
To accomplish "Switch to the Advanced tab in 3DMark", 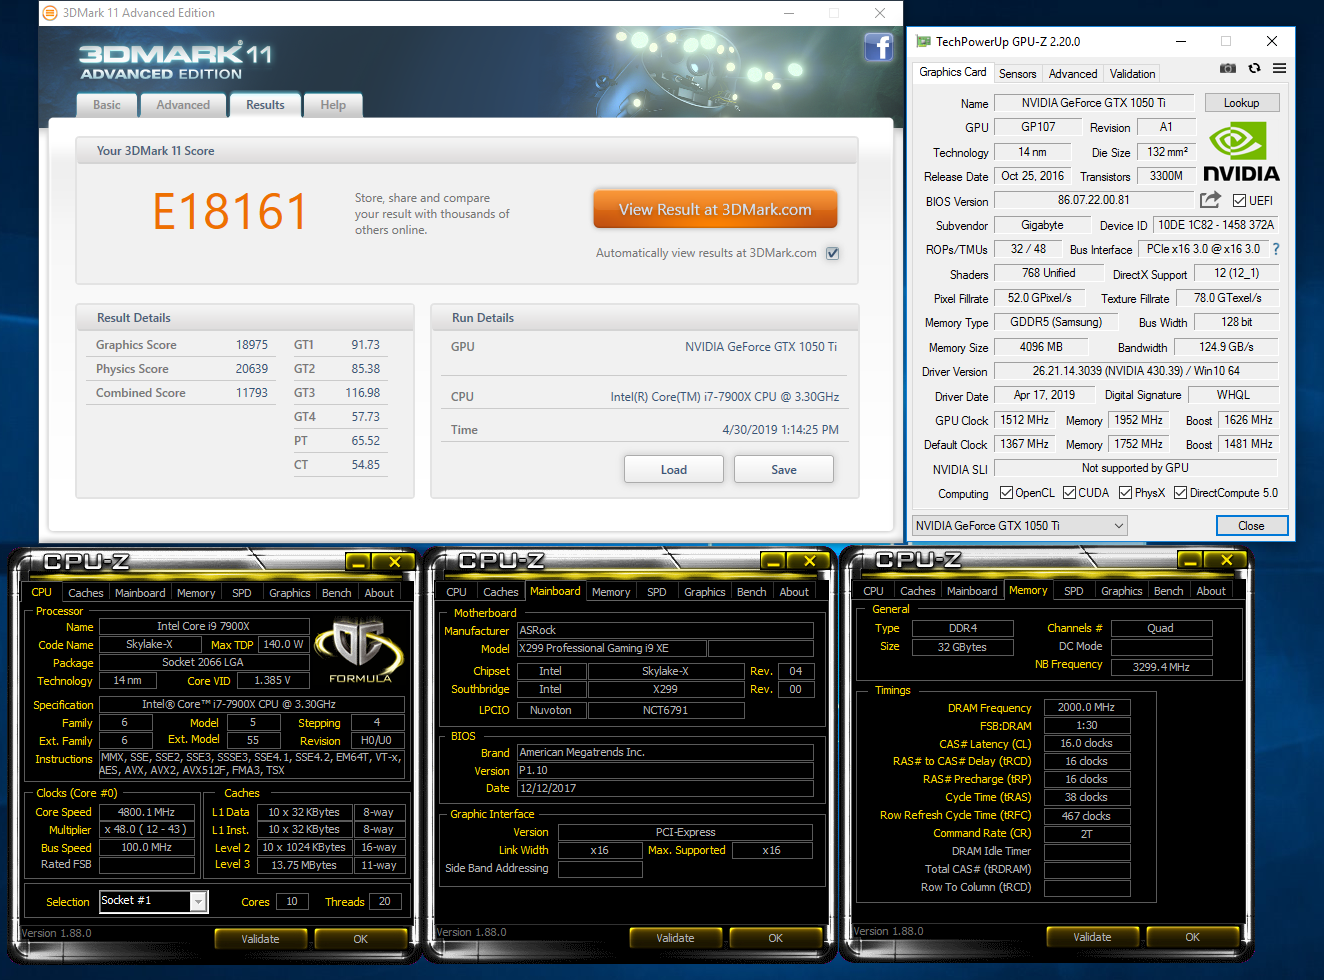I will pyautogui.click(x=183, y=105).
